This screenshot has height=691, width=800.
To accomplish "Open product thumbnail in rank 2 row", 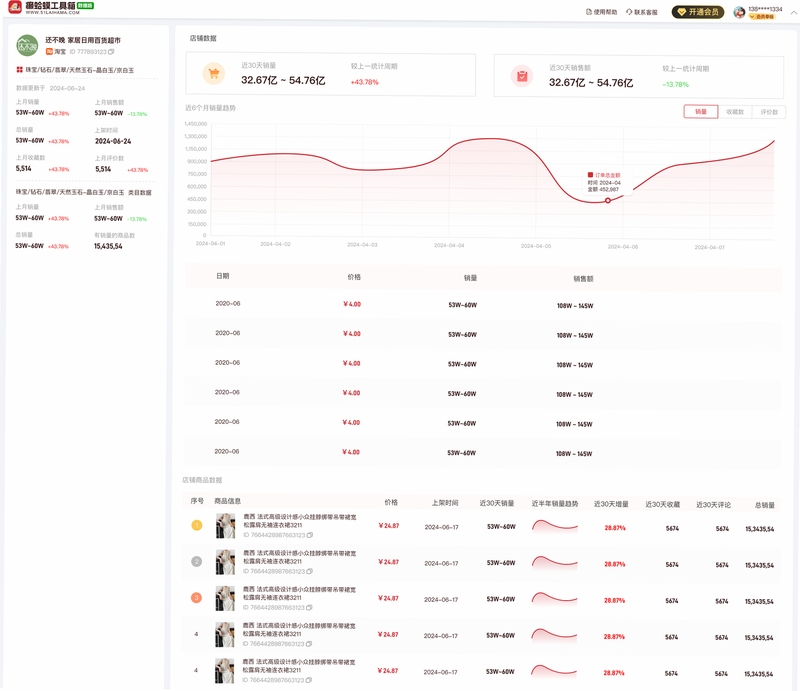I will (x=225, y=562).
